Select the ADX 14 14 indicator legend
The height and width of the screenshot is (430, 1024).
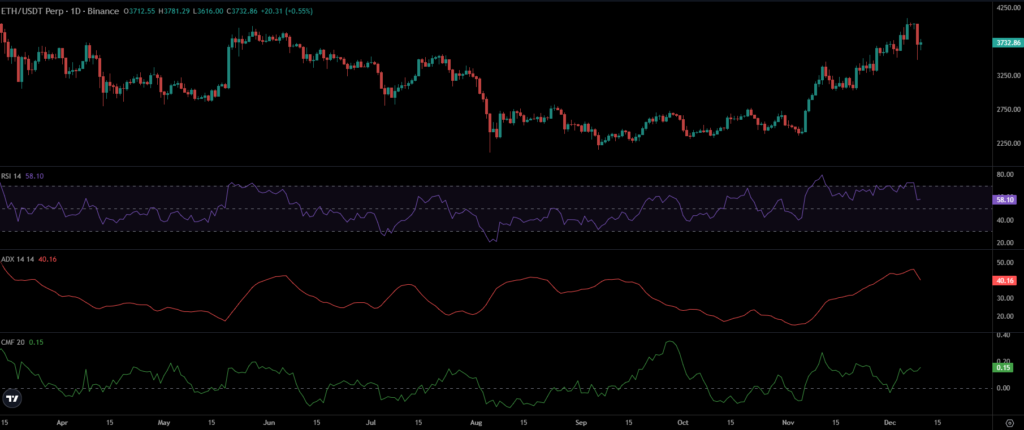coord(18,259)
